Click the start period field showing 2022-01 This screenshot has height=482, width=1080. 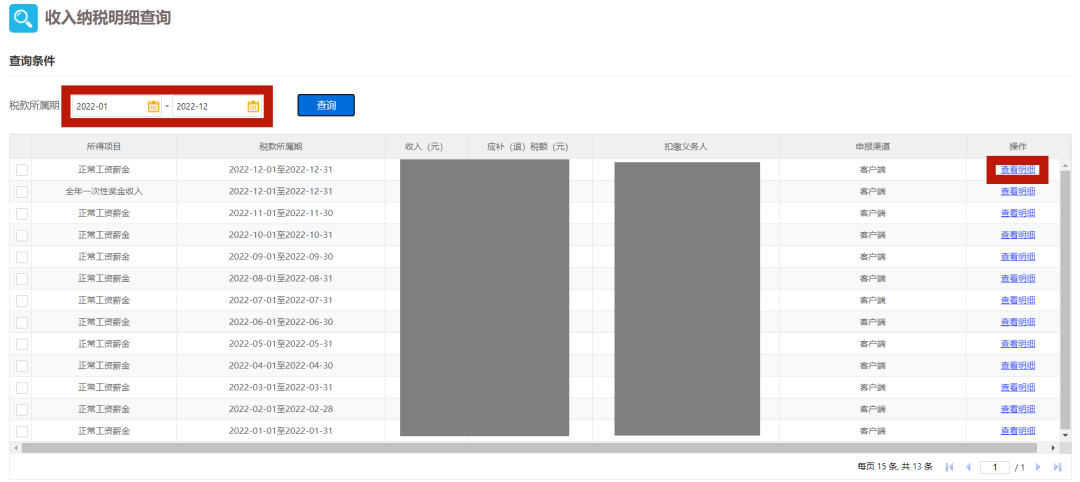click(x=108, y=106)
